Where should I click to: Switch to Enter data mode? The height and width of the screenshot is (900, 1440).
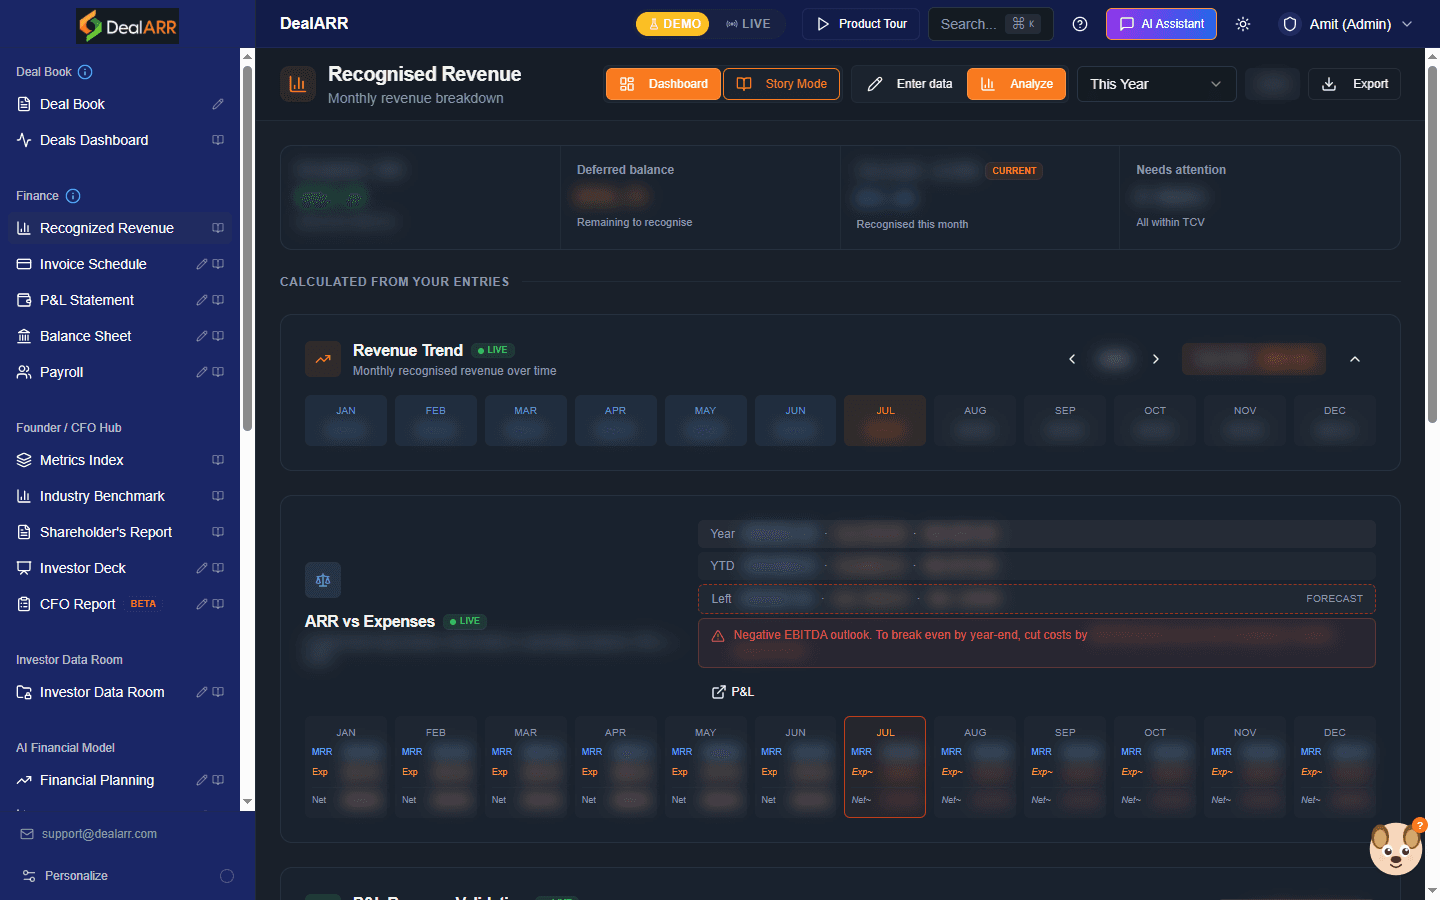click(909, 84)
